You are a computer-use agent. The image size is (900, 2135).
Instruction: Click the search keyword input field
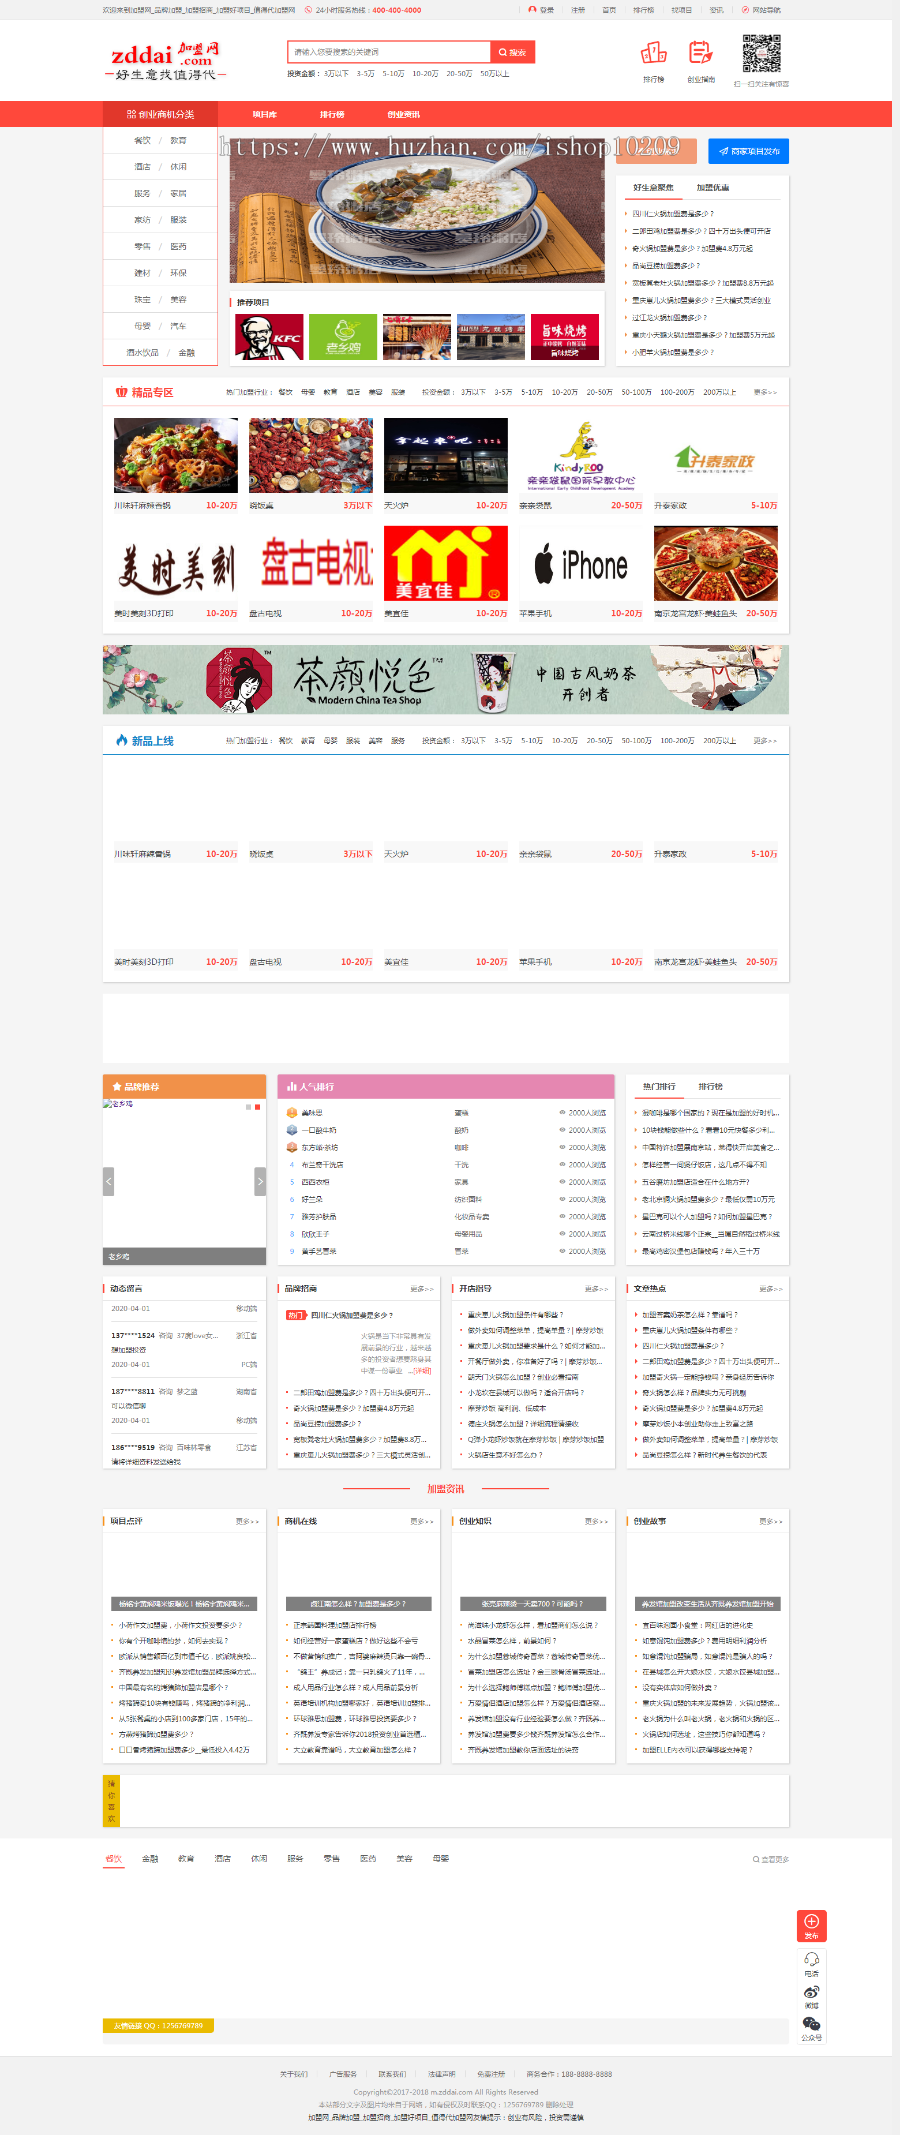[x=388, y=52]
